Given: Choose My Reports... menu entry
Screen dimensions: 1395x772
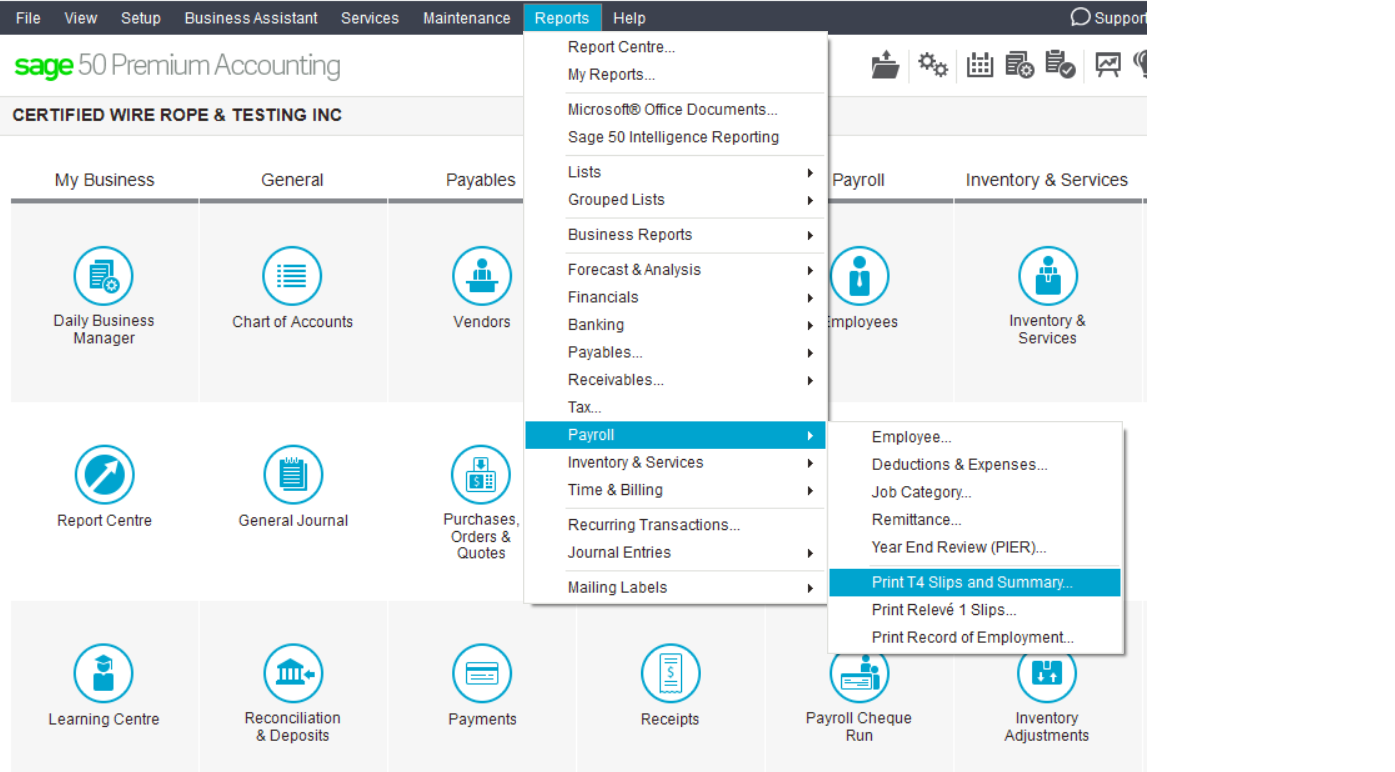Looking at the screenshot, I should click(x=675, y=75).
